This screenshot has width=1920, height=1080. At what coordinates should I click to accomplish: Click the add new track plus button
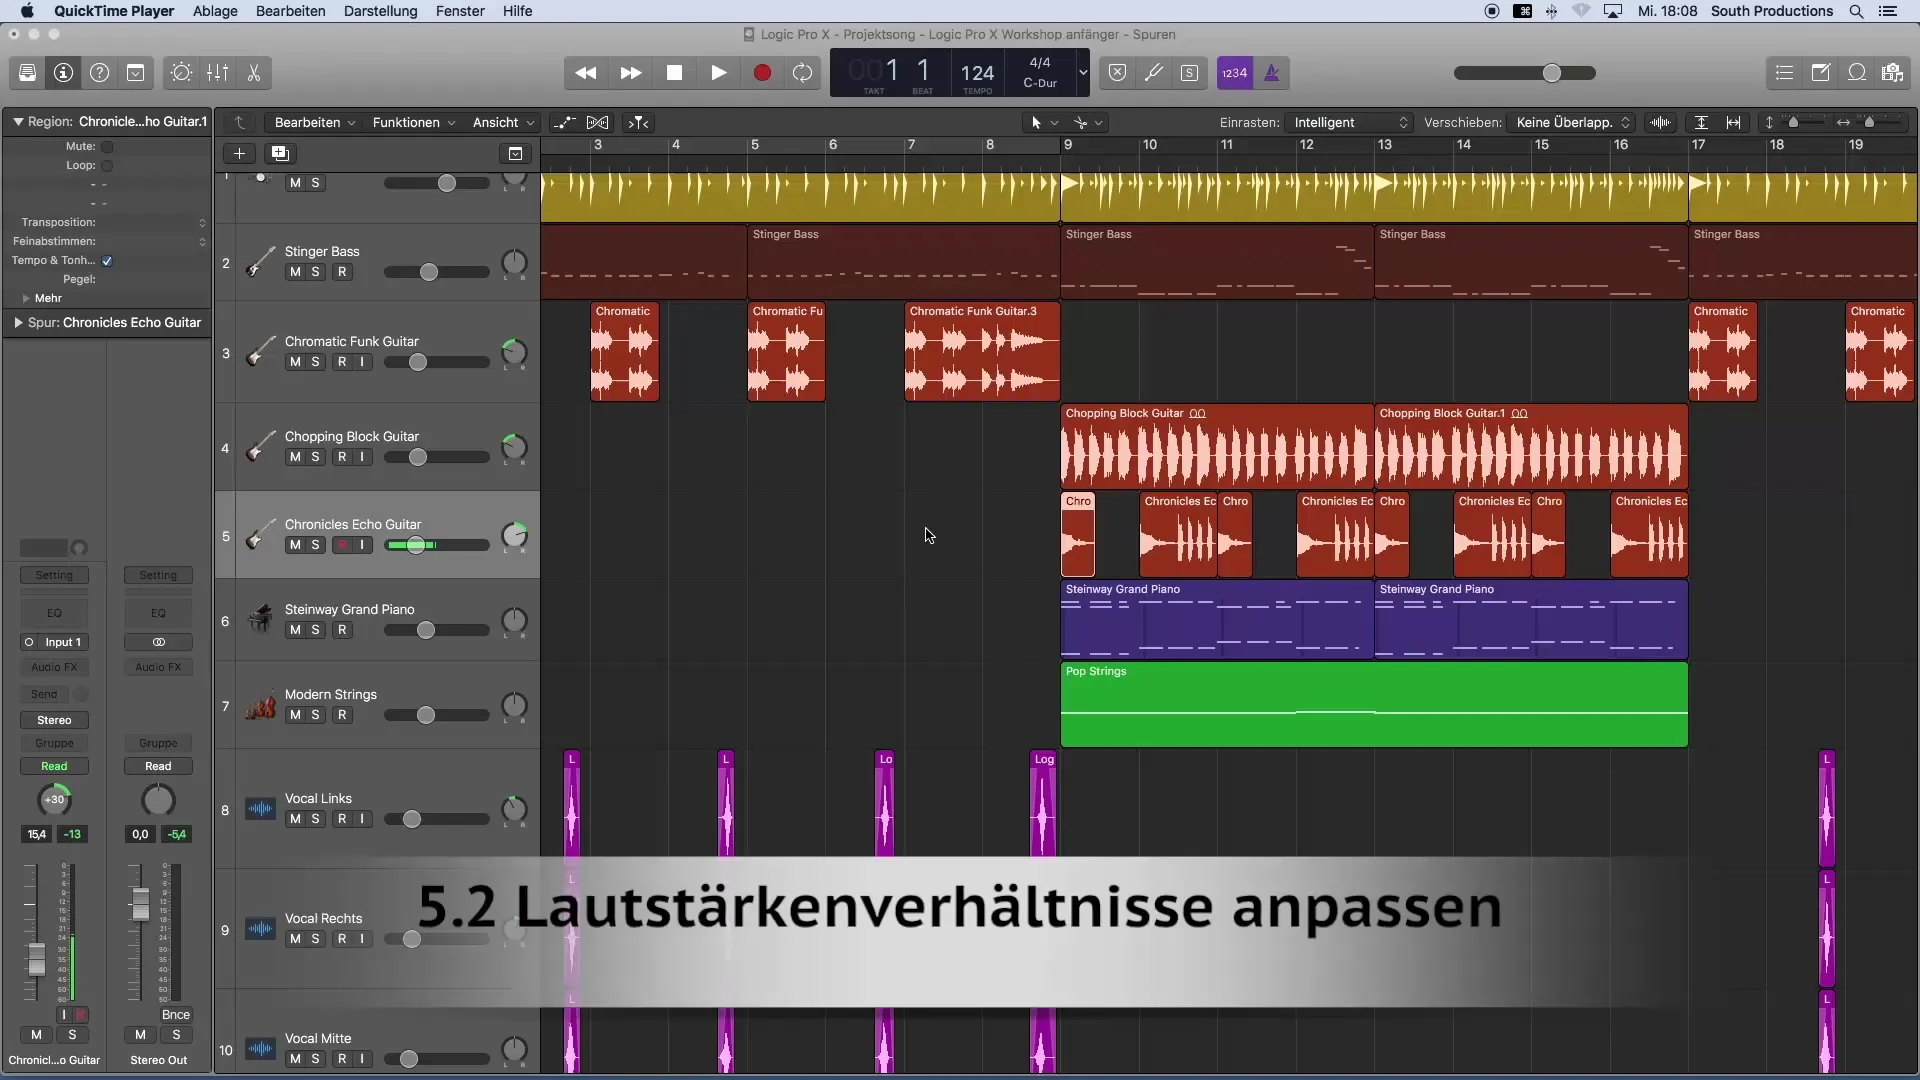pos(239,153)
